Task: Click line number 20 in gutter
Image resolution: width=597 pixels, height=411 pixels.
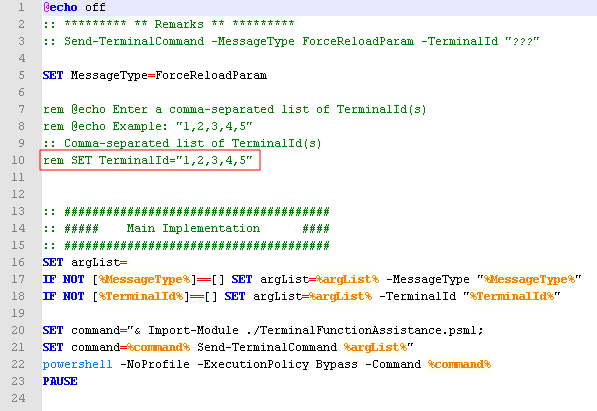Action: click(18, 330)
